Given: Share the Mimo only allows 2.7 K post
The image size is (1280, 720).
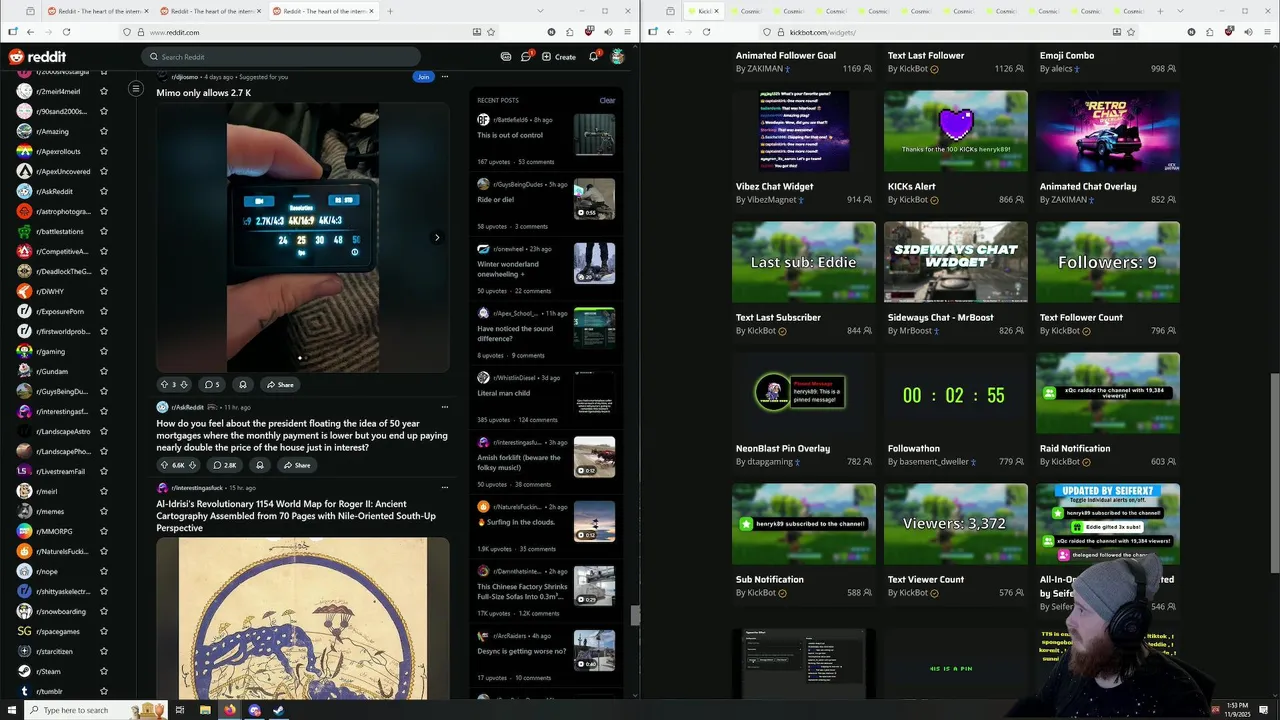Looking at the screenshot, I should tap(280, 384).
